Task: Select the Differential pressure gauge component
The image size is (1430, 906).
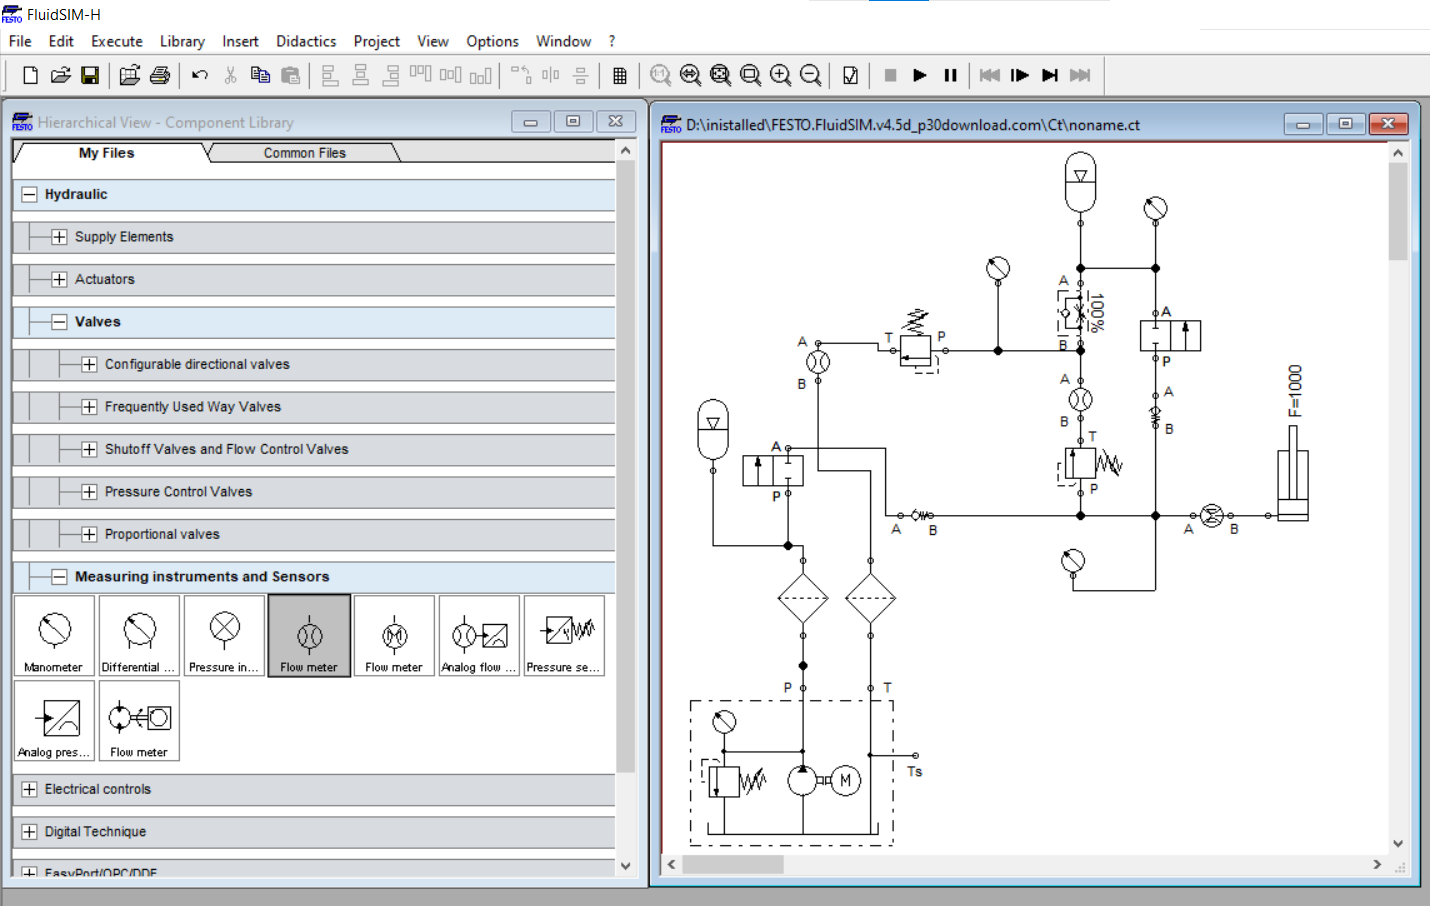Action: (139, 636)
